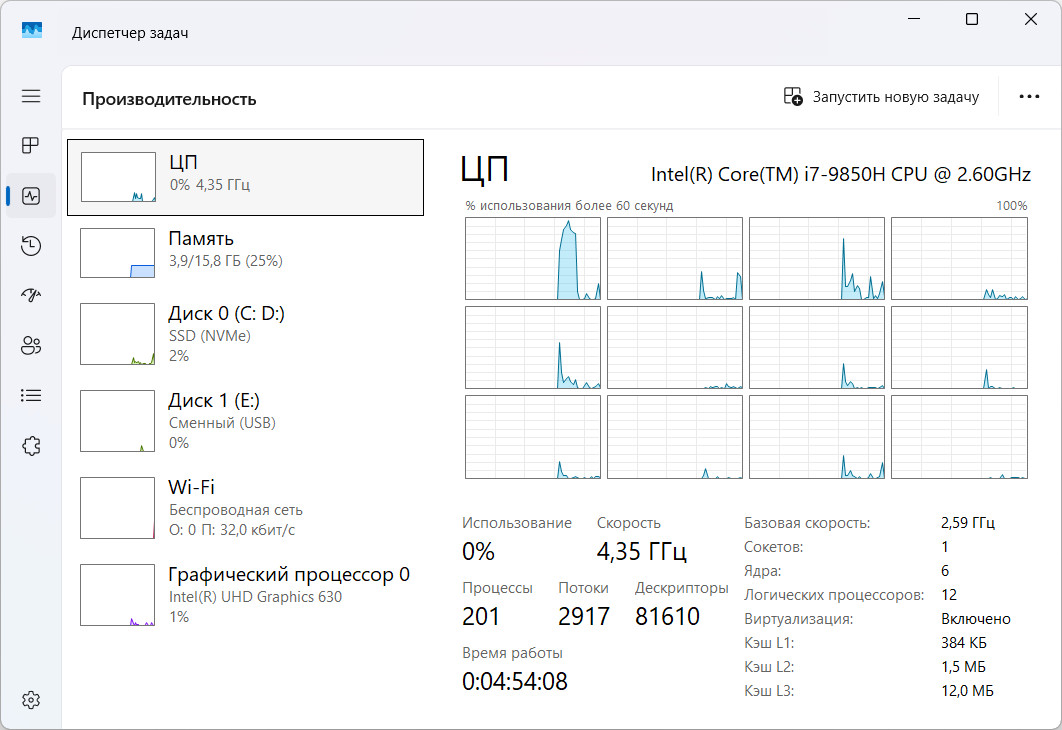The image size is (1062, 730).
Task: Click first logical processor graph with large spike
Action: click(x=533, y=259)
